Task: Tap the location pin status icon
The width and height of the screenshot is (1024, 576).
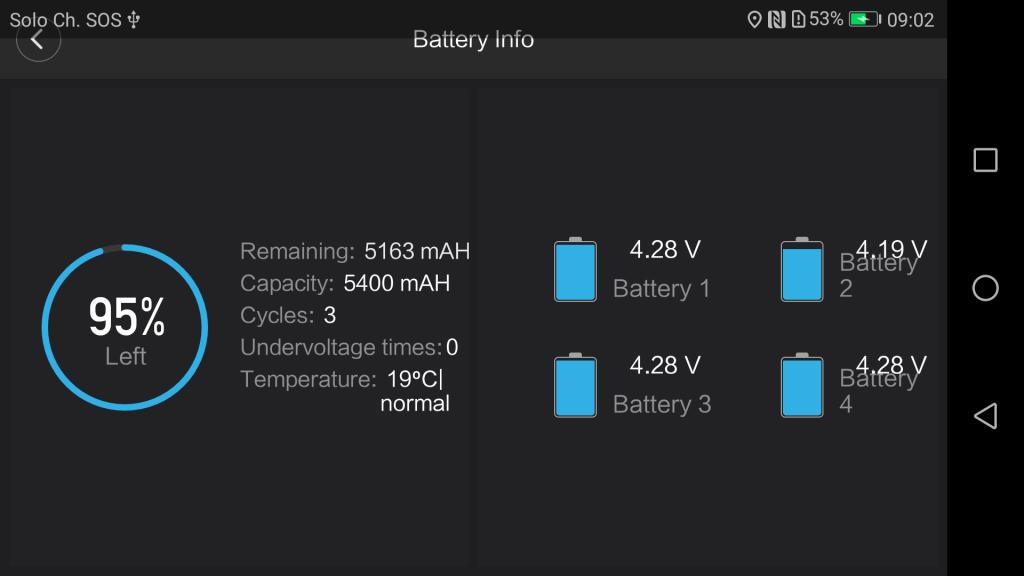Action: tap(754, 20)
